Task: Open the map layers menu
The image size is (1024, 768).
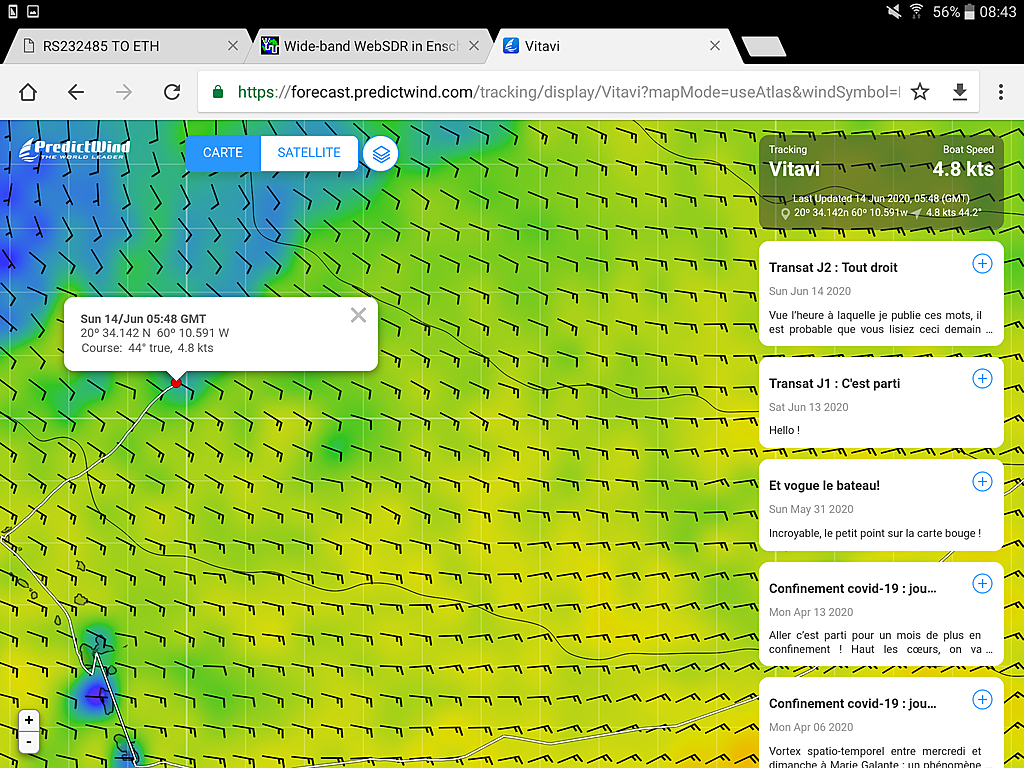Action: pos(381,154)
